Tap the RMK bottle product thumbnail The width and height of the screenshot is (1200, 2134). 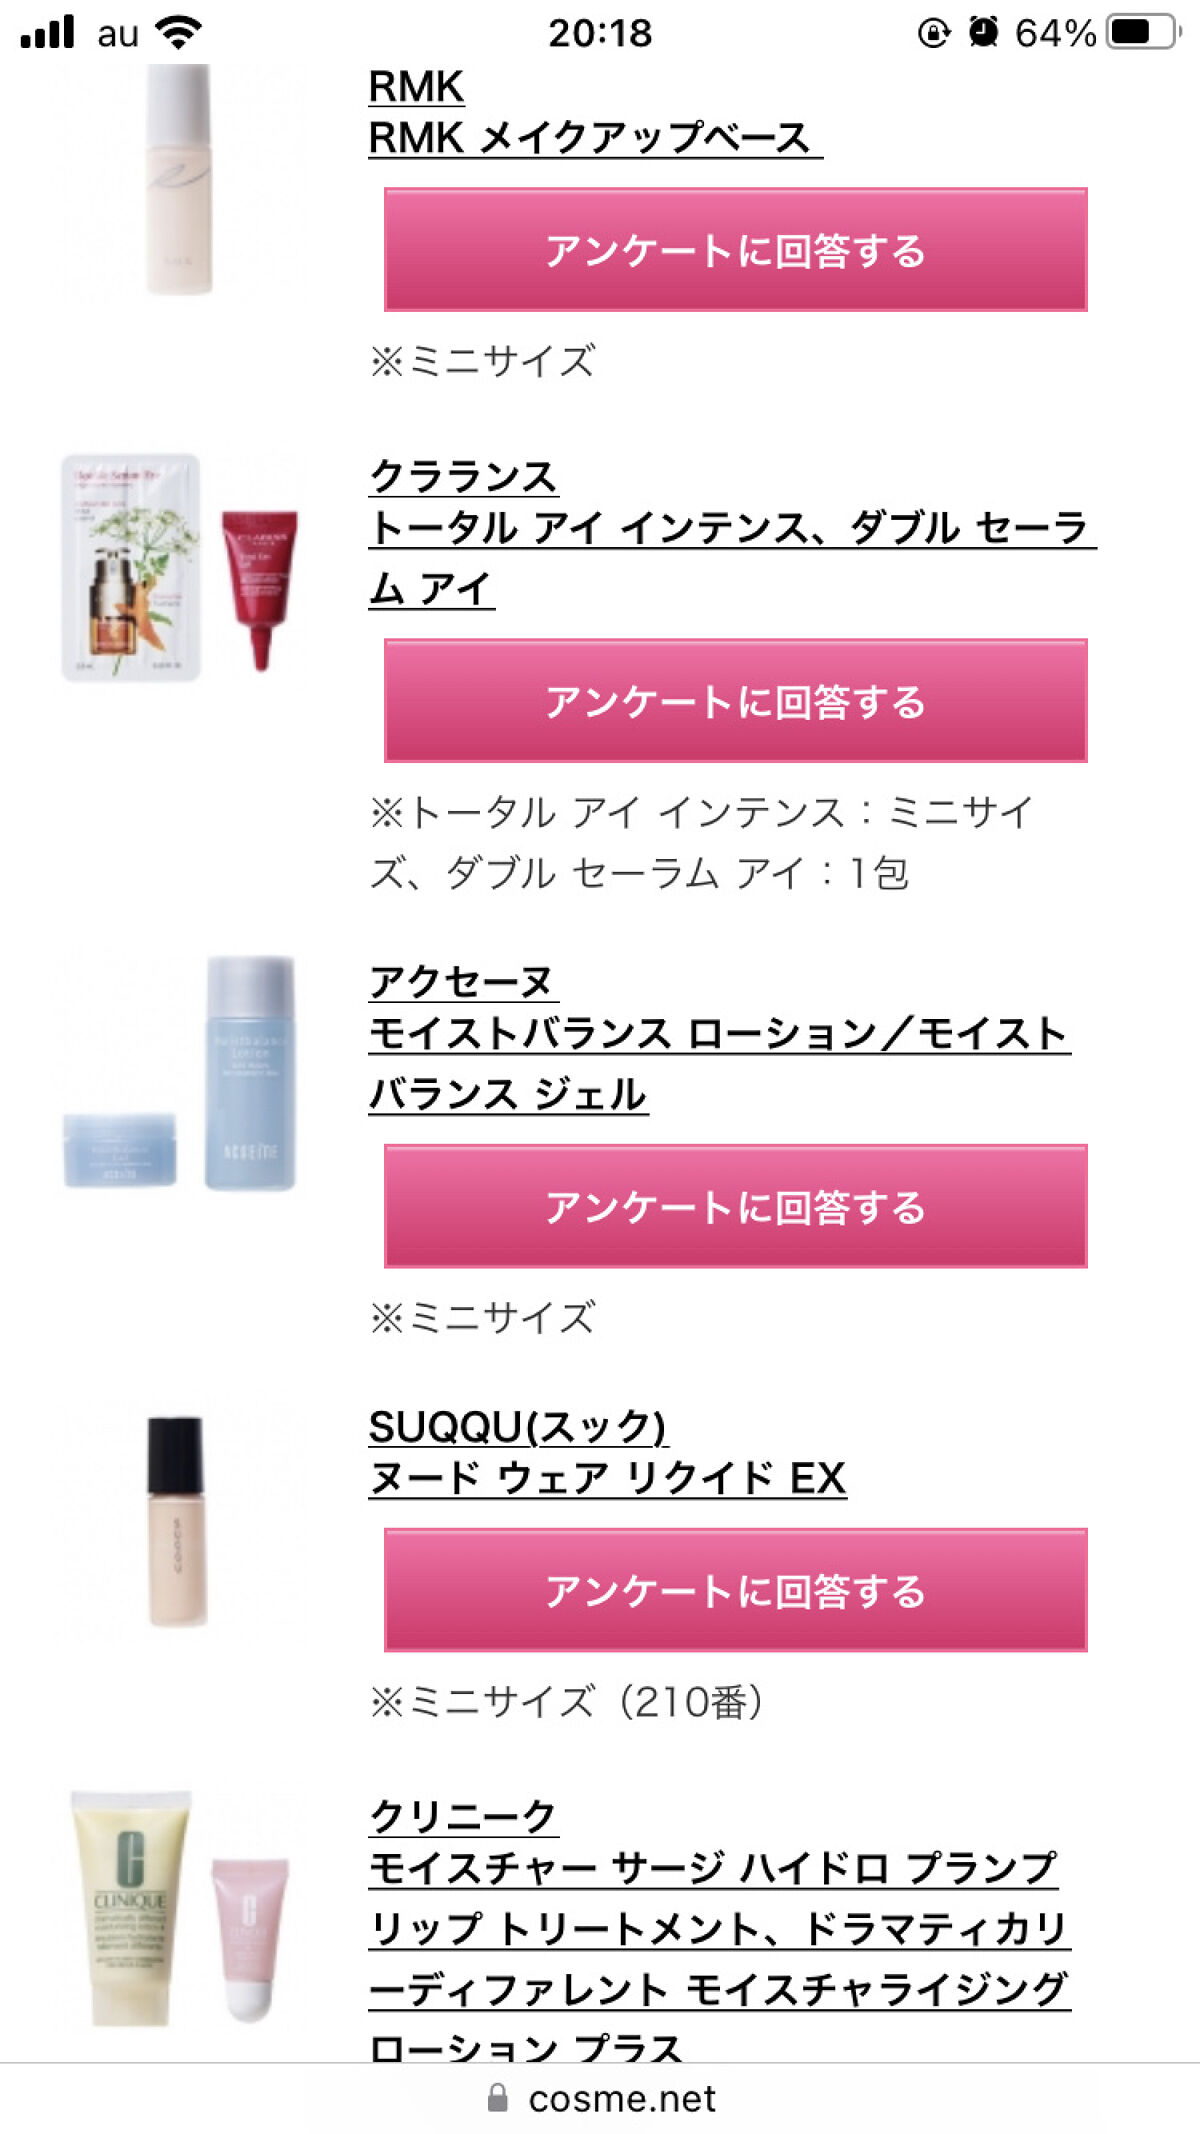[x=180, y=180]
